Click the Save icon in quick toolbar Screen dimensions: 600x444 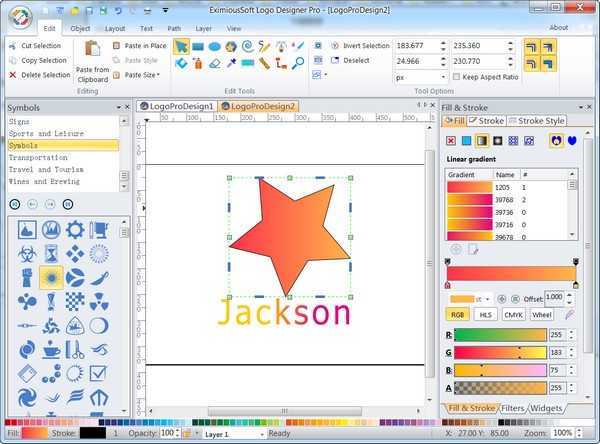click(x=89, y=11)
